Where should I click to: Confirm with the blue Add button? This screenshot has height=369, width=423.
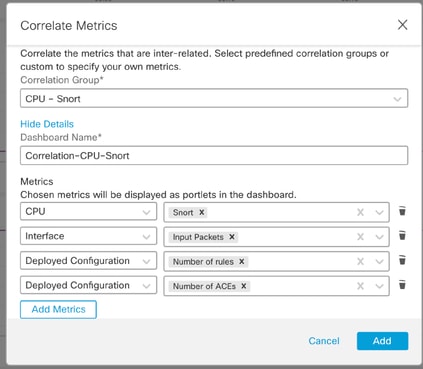click(x=382, y=341)
